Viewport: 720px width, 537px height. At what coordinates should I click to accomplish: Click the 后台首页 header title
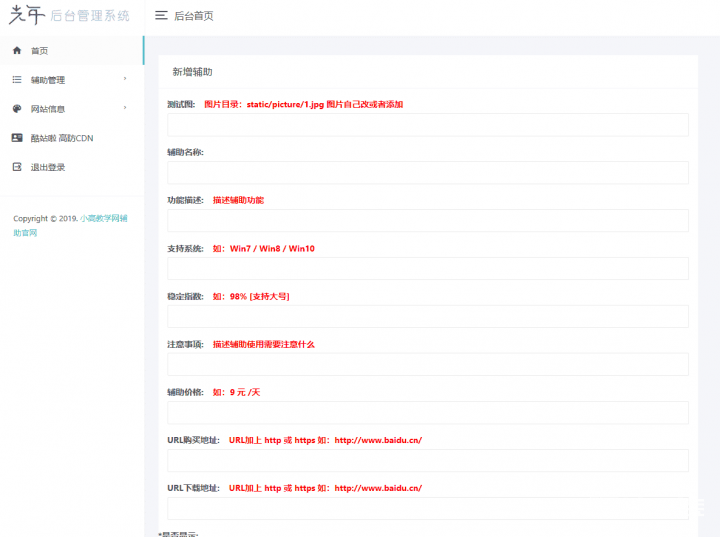194,16
